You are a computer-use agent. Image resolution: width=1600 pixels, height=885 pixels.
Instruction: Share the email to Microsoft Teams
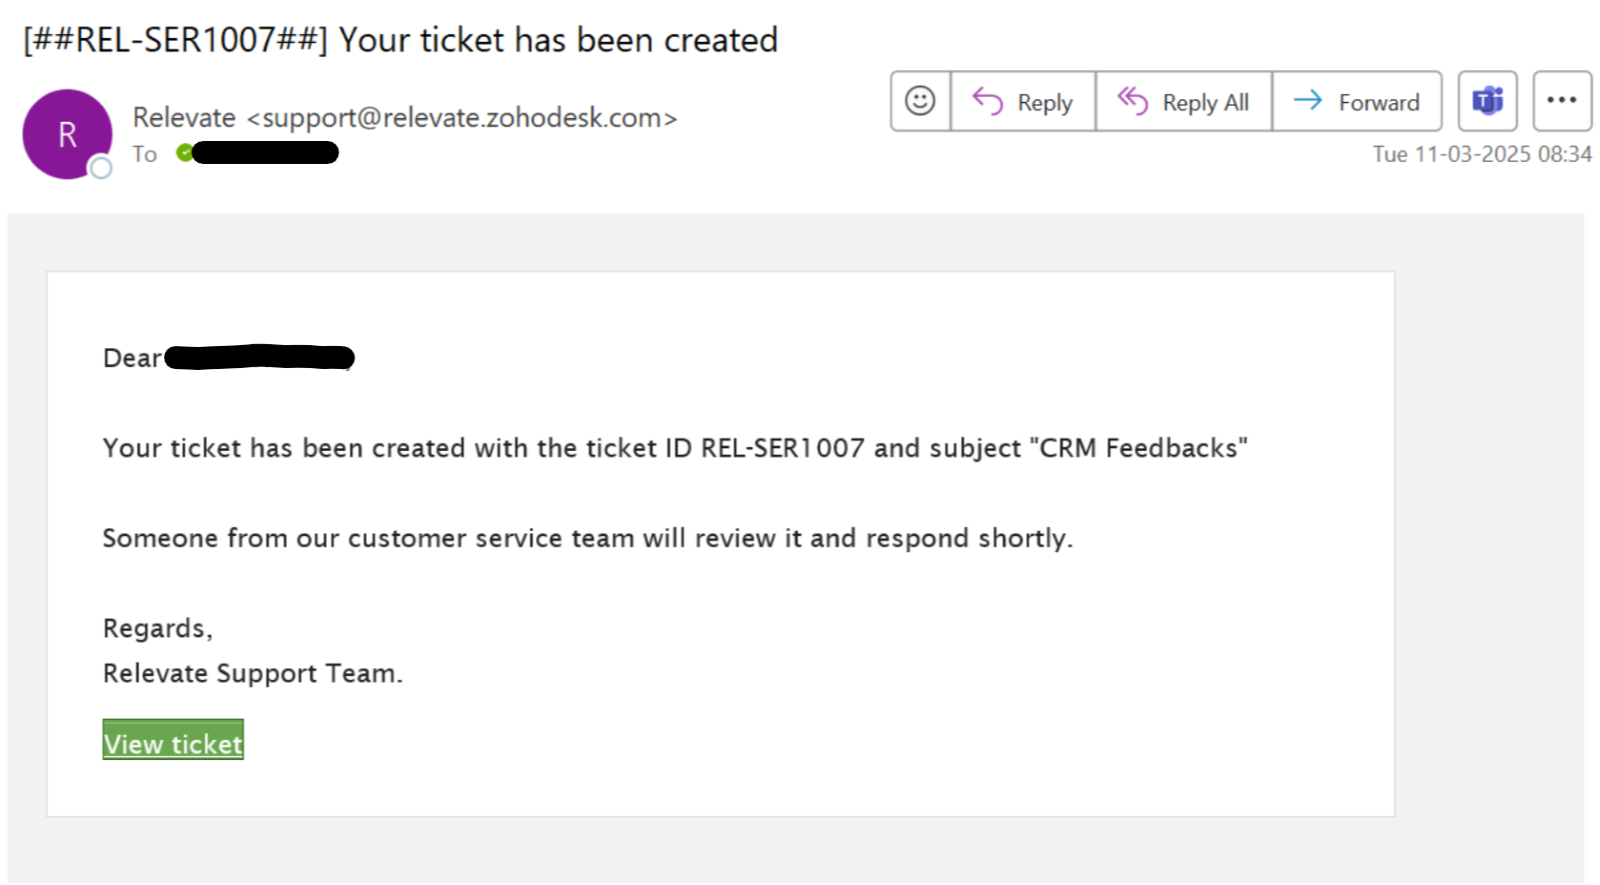coord(1487,101)
